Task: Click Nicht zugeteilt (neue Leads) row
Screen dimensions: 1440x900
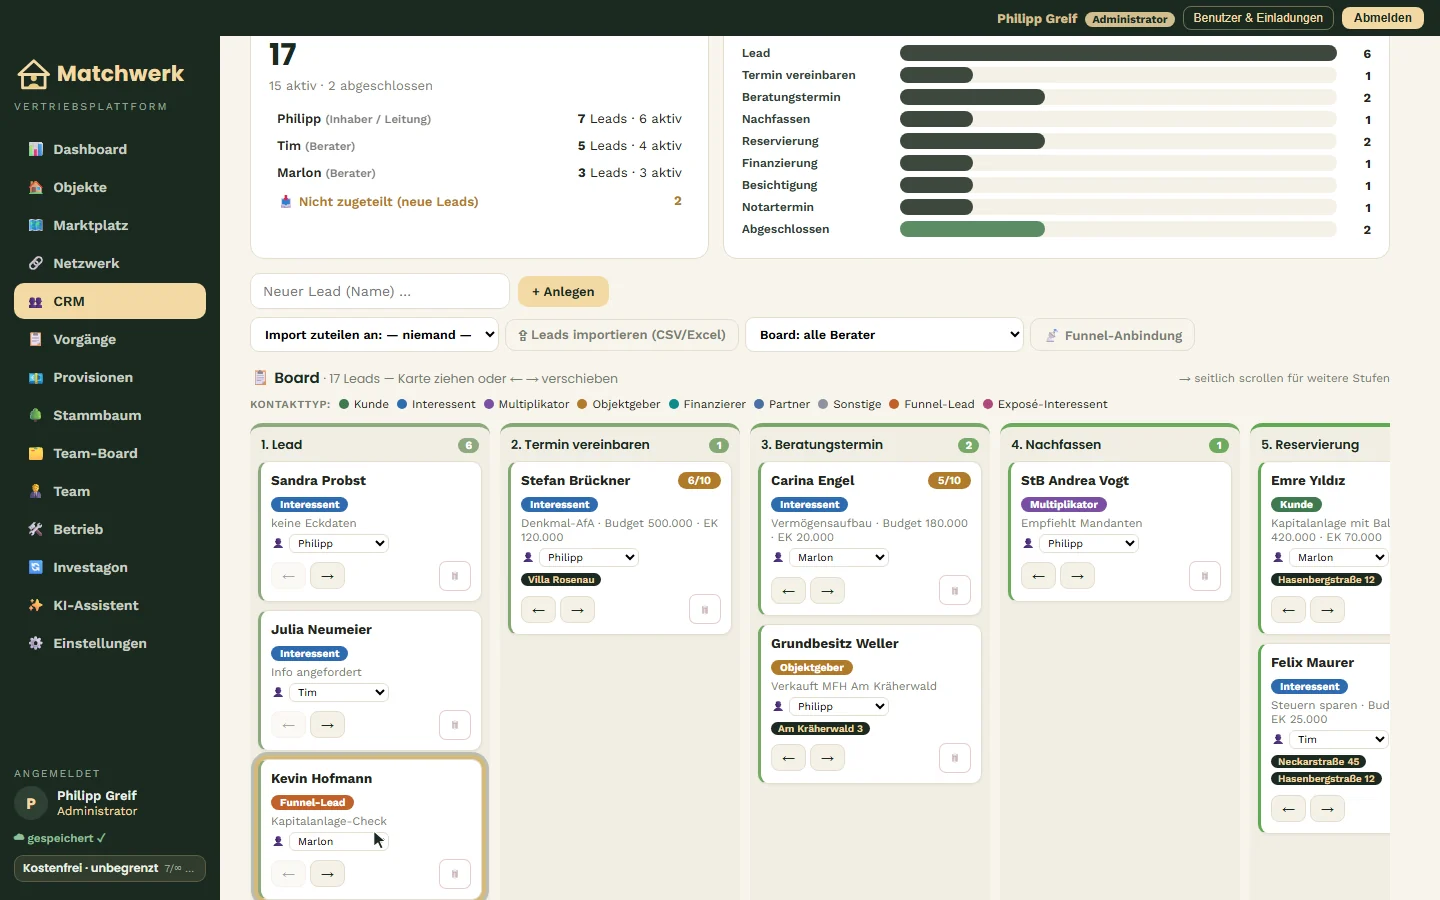Action: point(480,201)
